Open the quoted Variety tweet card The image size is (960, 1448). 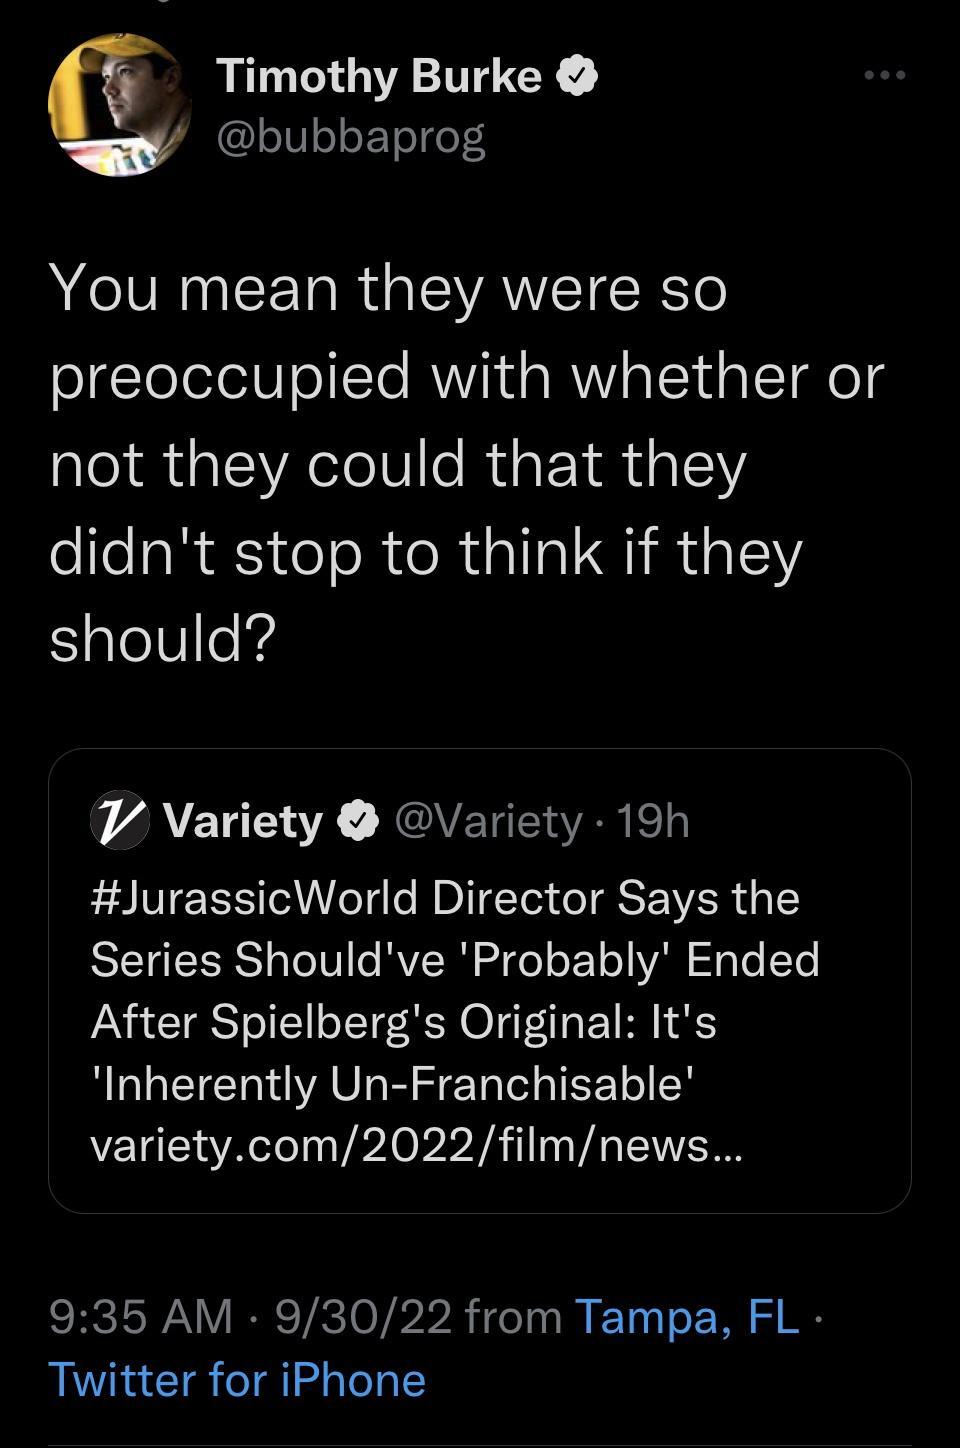[480, 975]
